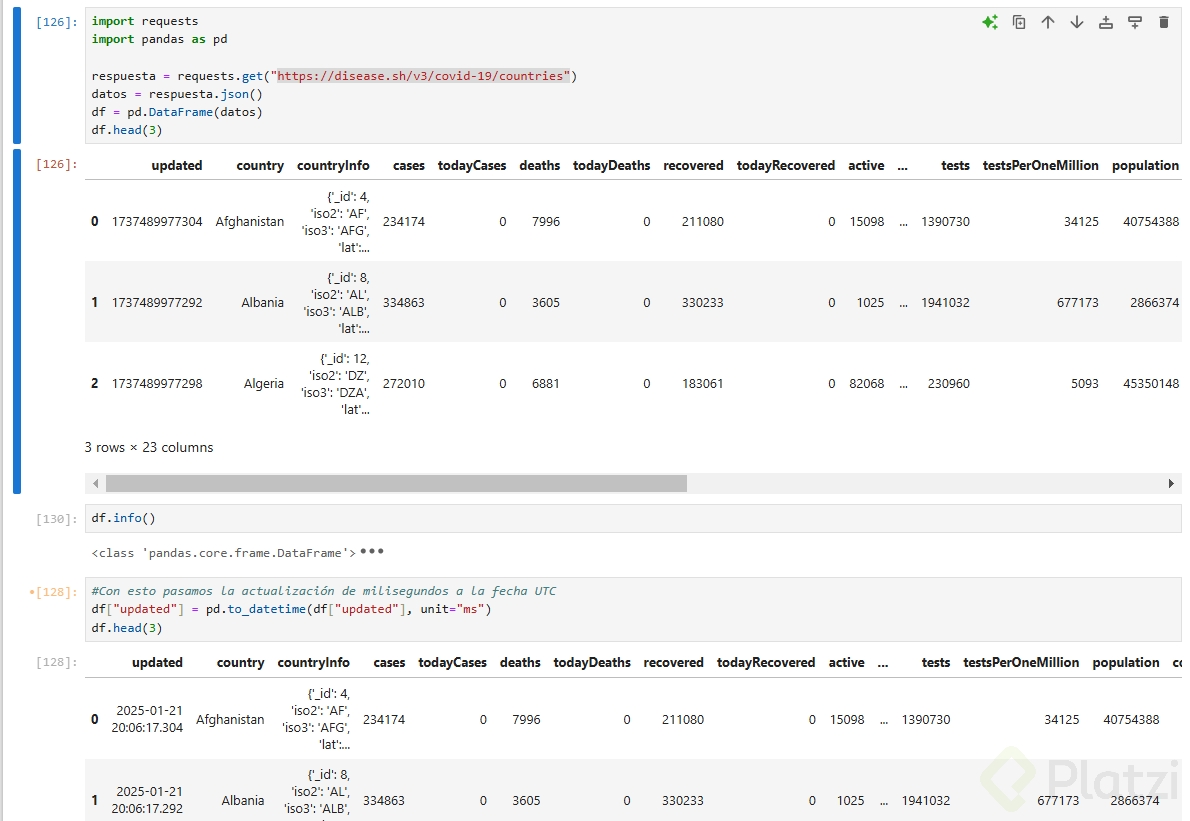Click the green AI sparkle icon
Image resolution: width=1190 pixels, height=821 pixels.
click(x=989, y=22)
